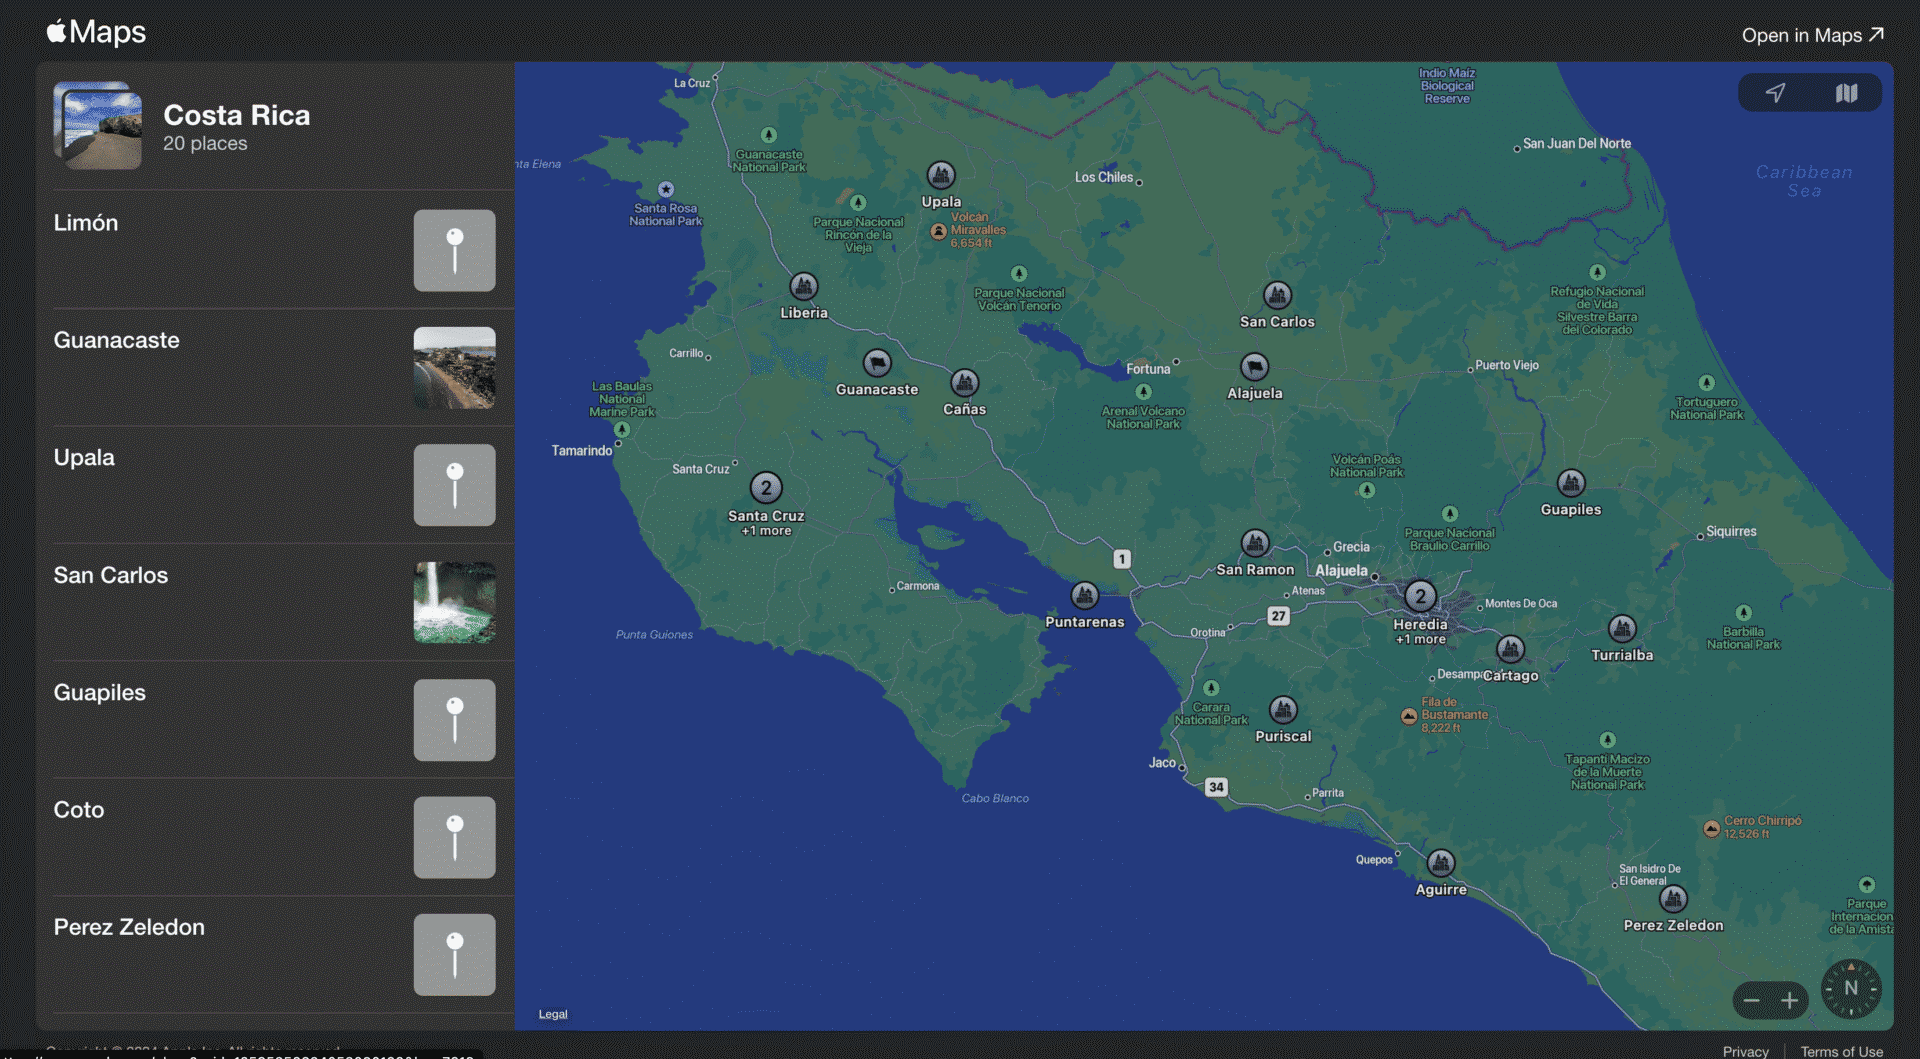Image resolution: width=1920 pixels, height=1059 pixels.
Task: Select the Aguirre marker near Quepos
Action: [x=1440, y=864]
